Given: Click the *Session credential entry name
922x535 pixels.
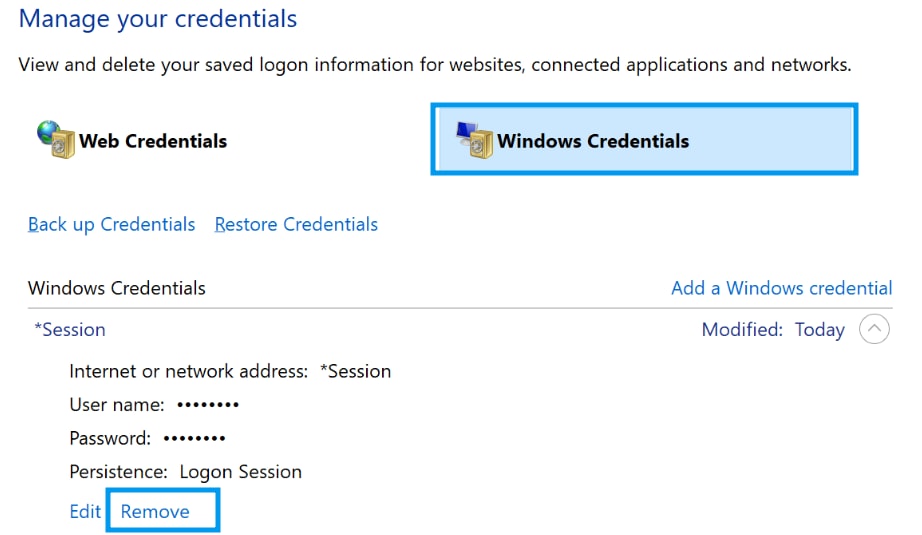Looking at the screenshot, I should 69,329.
